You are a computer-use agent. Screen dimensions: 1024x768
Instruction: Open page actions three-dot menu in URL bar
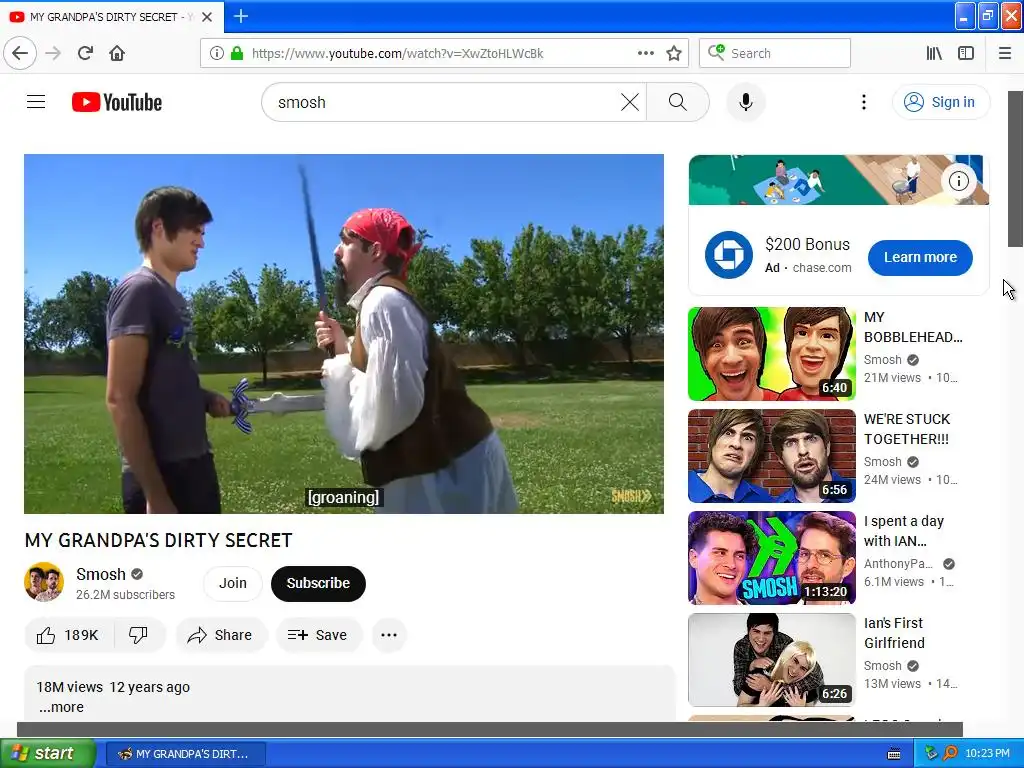[646, 53]
